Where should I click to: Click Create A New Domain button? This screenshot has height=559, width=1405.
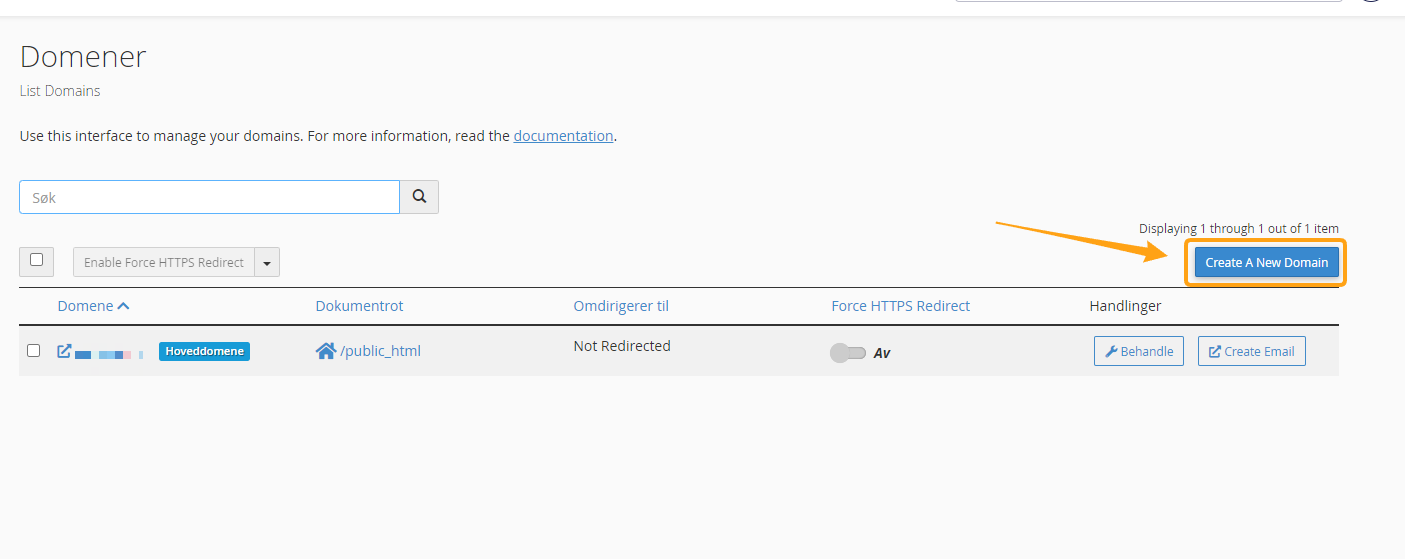pos(1266,263)
